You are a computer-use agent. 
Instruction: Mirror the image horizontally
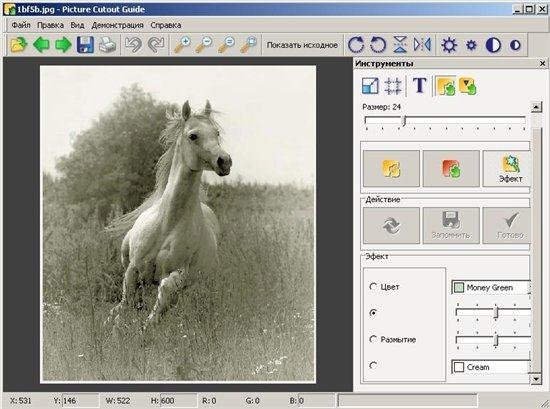[x=422, y=45]
